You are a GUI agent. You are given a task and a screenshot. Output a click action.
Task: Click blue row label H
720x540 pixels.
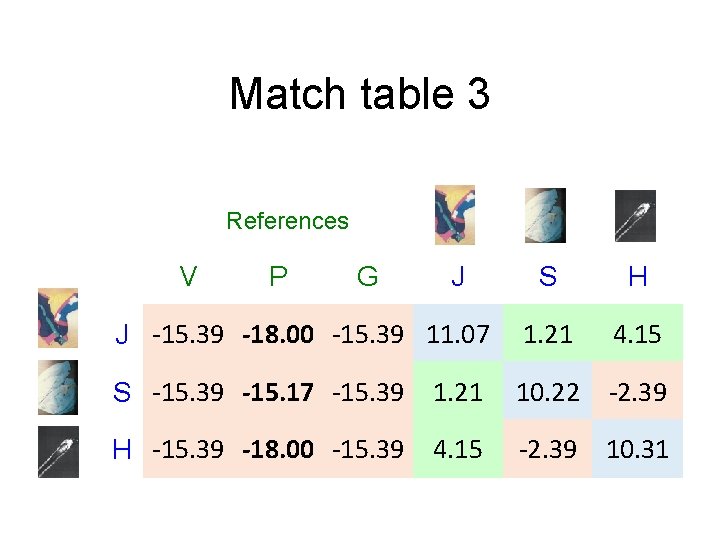pos(122,449)
